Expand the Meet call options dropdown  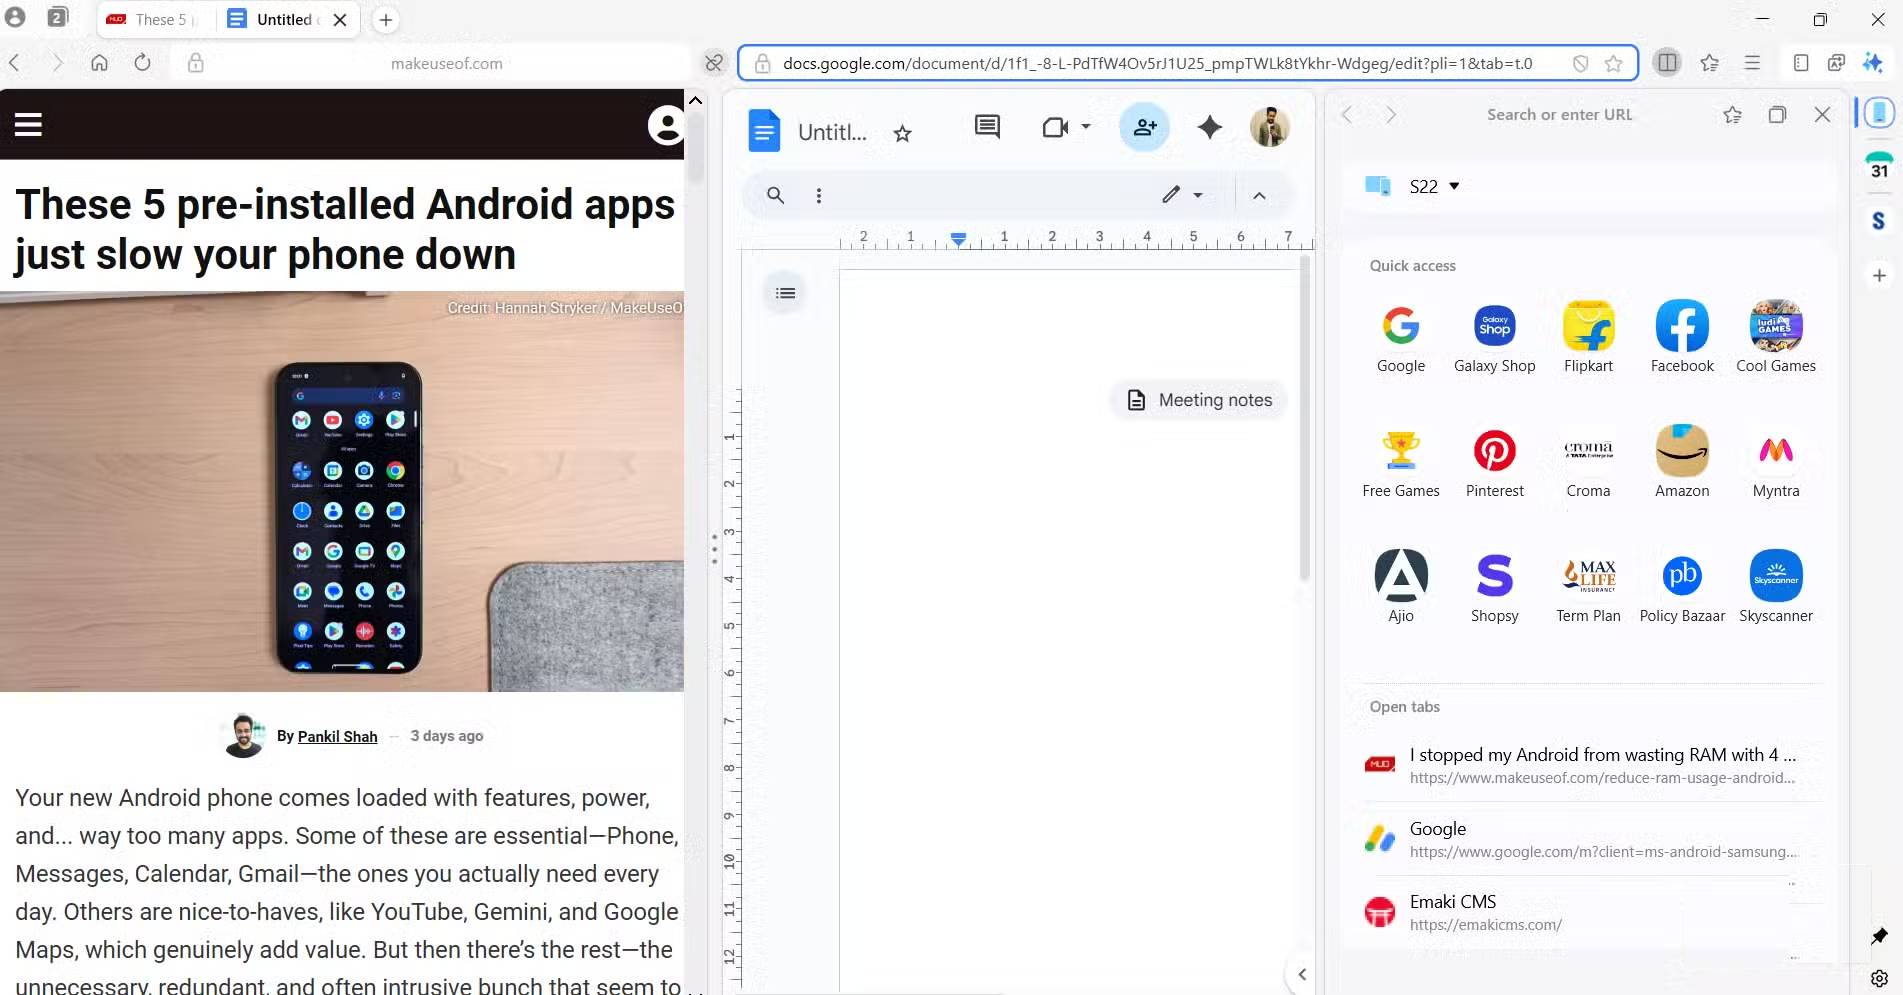point(1085,127)
